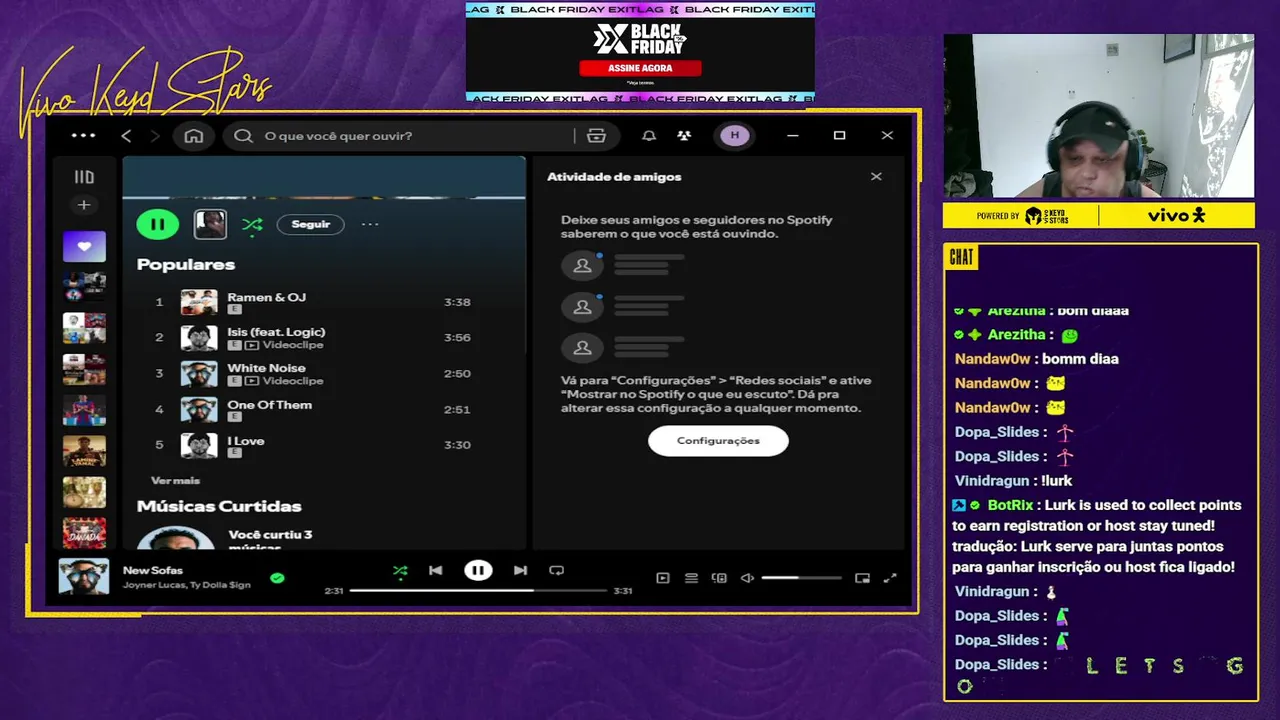
Task: Expand list with 'Ver mais'
Action: pyautogui.click(x=175, y=481)
